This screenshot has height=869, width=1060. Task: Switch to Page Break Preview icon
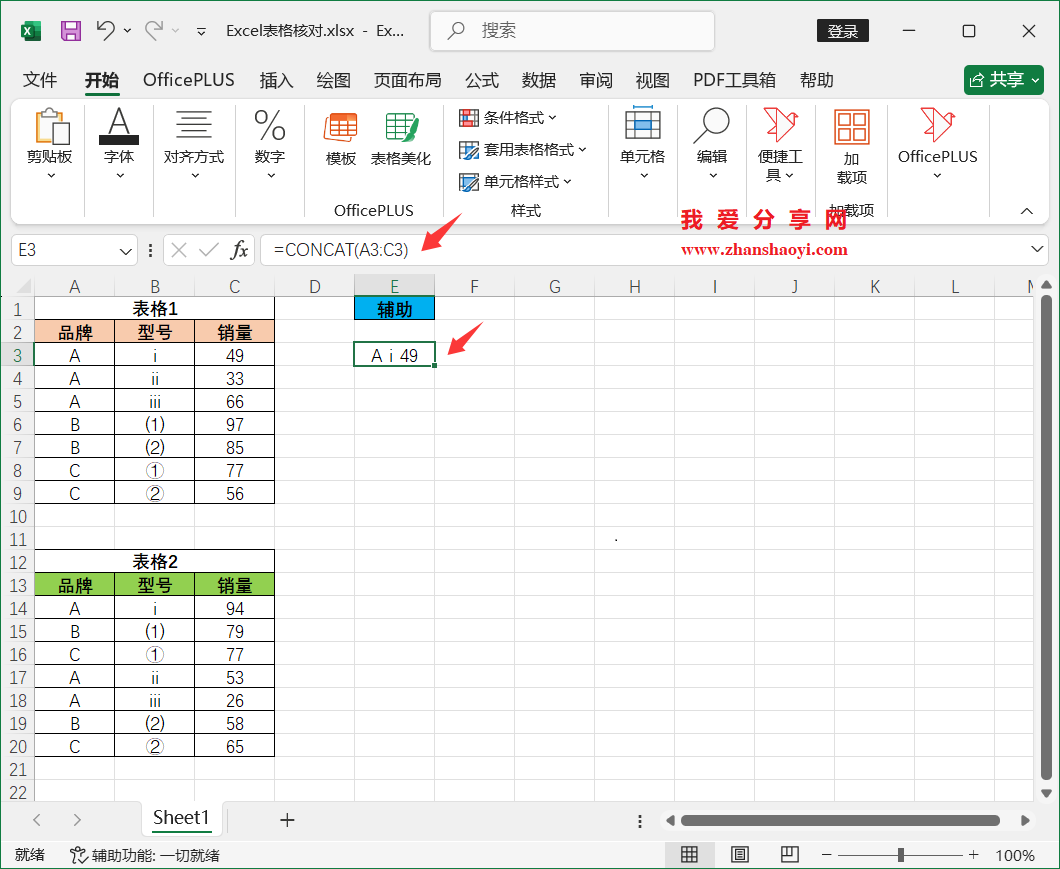click(790, 854)
